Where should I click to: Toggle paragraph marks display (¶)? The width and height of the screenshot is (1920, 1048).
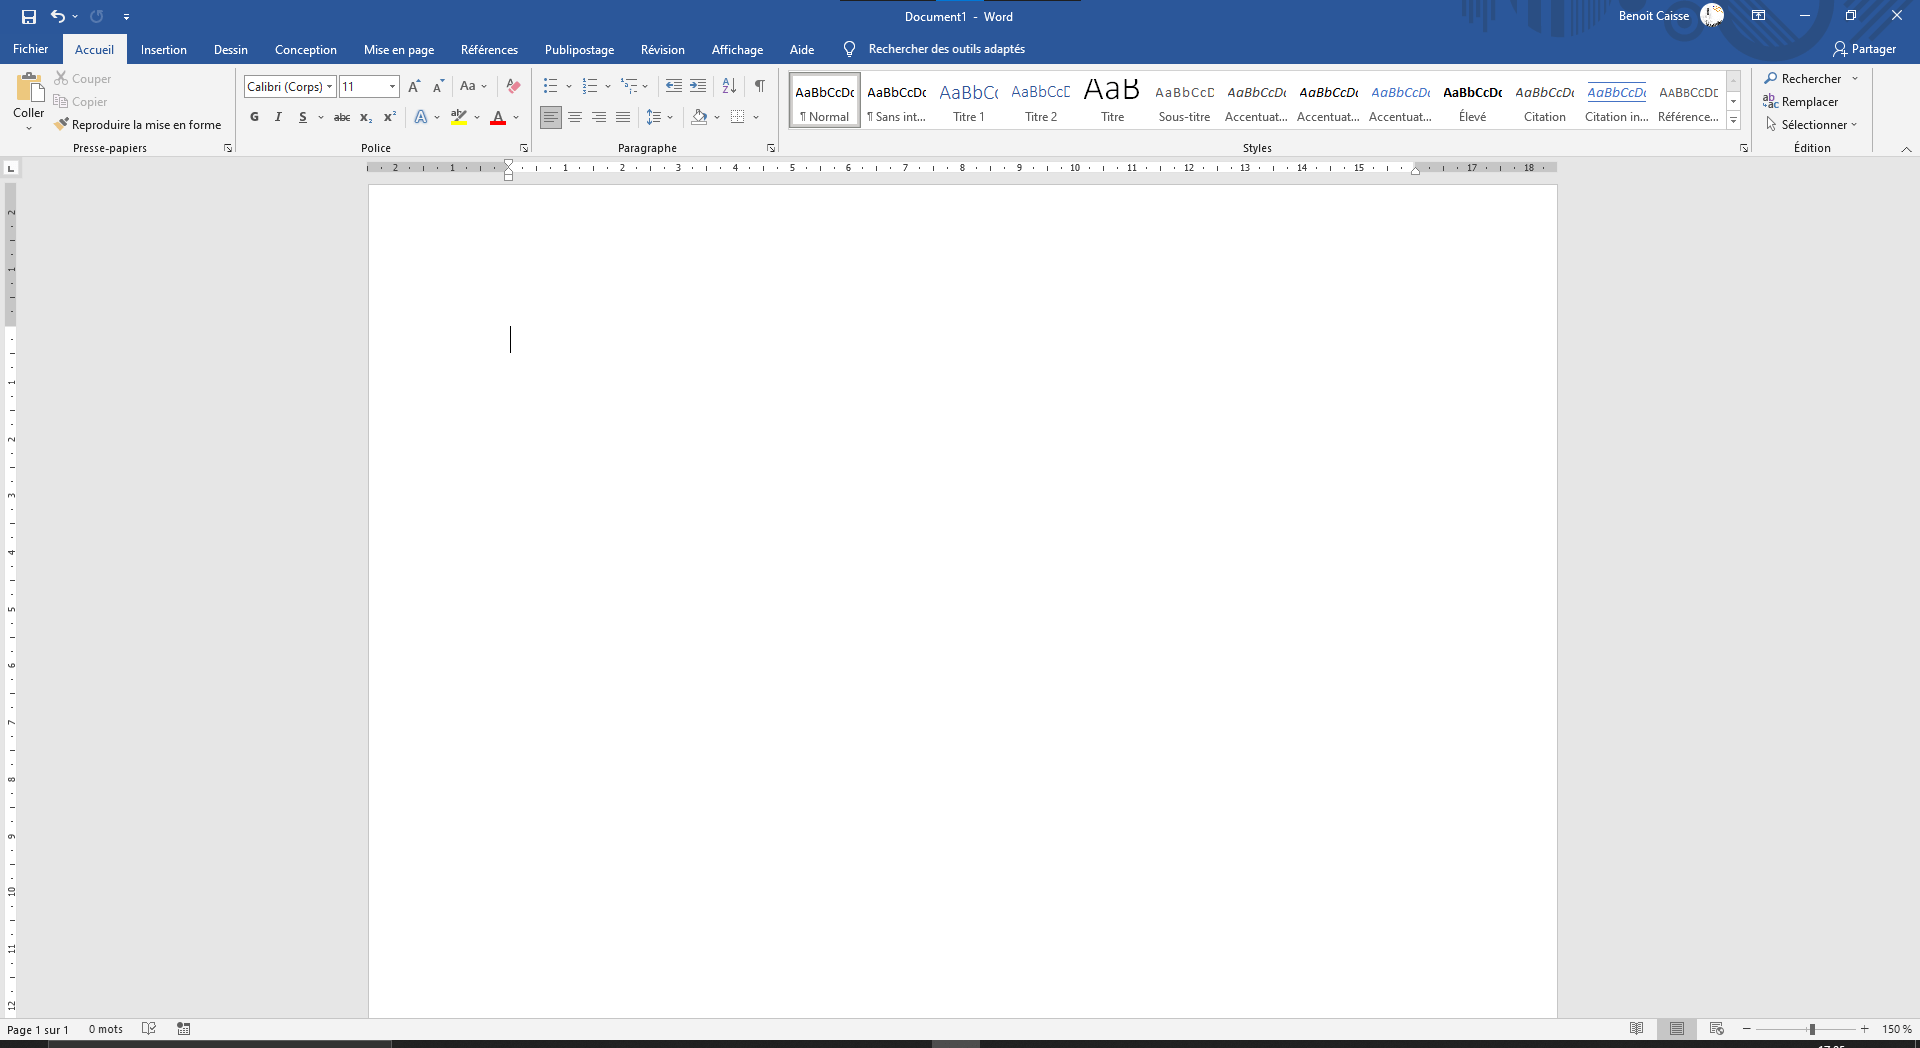(x=760, y=86)
